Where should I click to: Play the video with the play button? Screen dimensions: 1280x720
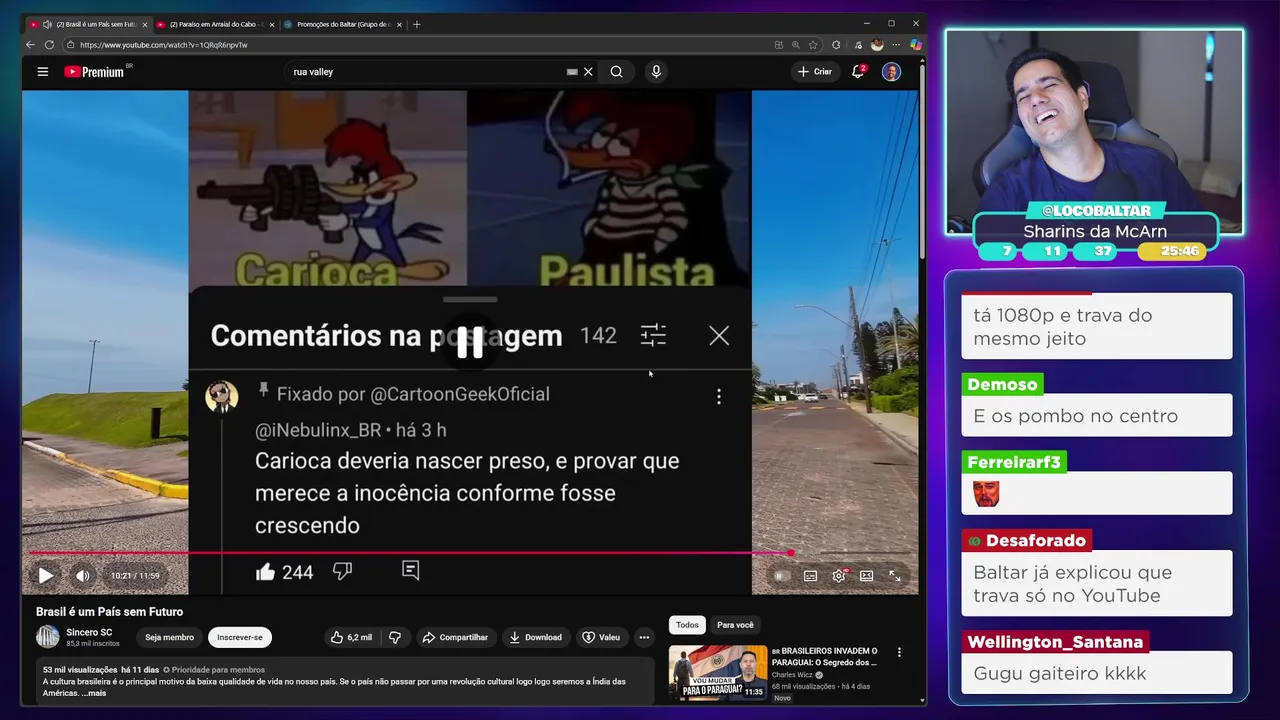[x=46, y=576]
